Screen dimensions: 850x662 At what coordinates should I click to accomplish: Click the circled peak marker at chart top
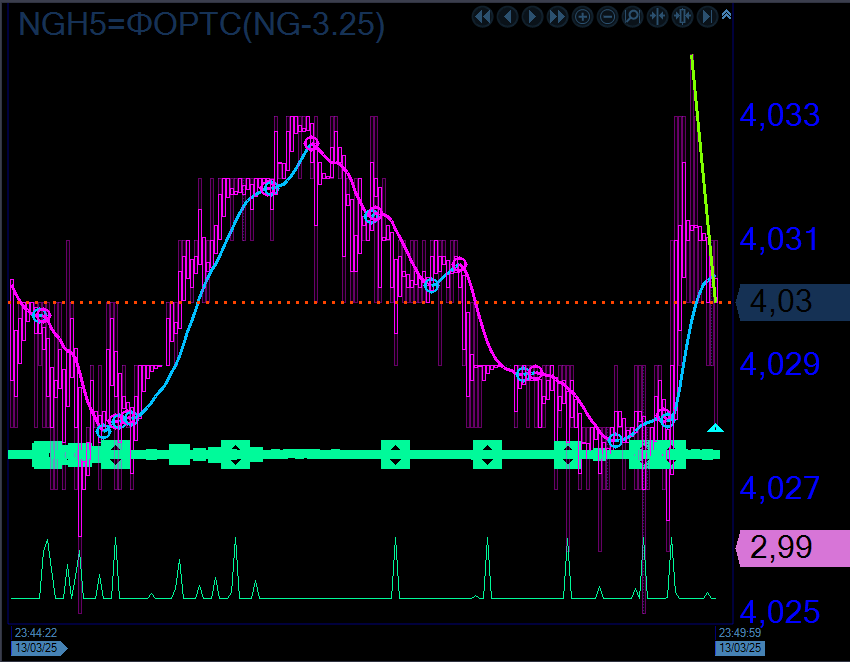tap(312, 144)
